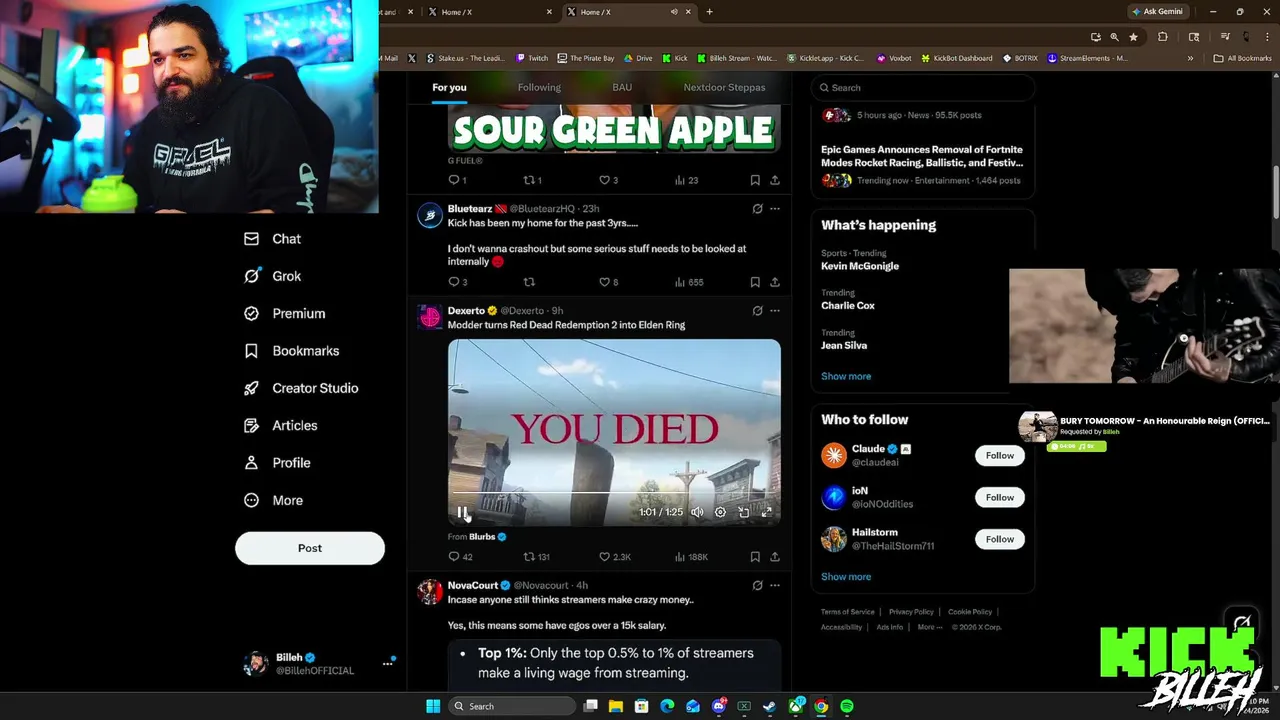Toggle picture-in-picture on the Dexerto video
This screenshot has height=720, width=1280.
743,512
